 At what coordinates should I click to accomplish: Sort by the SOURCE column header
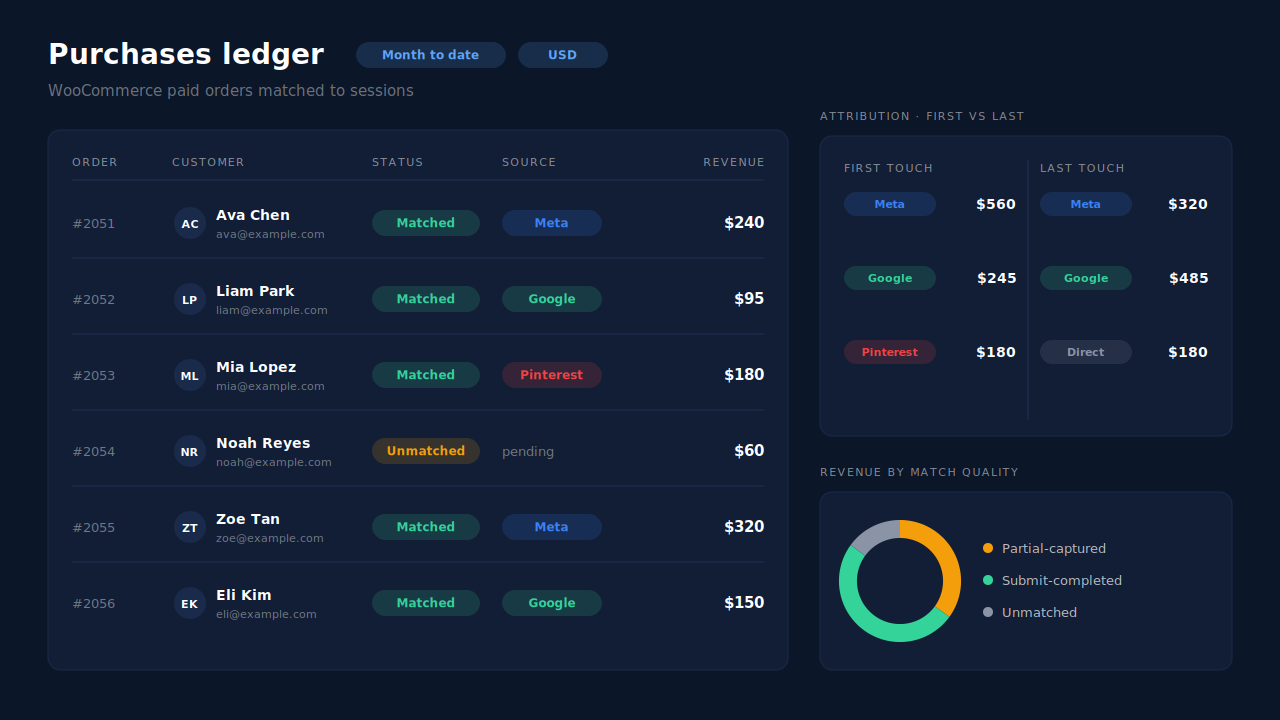pyautogui.click(x=529, y=162)
